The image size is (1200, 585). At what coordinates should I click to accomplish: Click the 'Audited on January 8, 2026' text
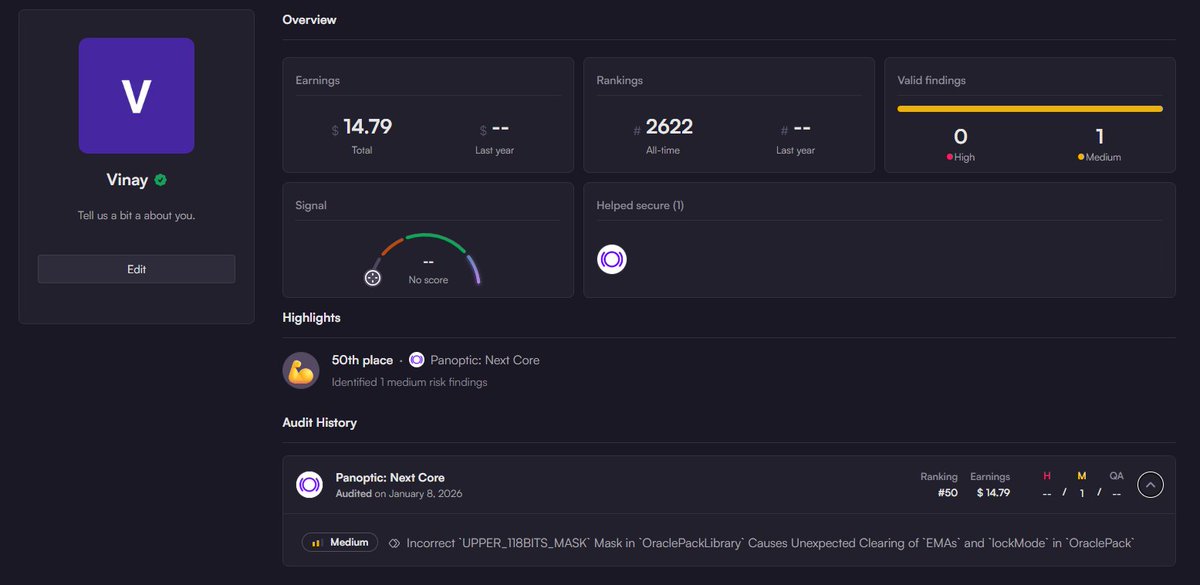click(x=399, y=494)
